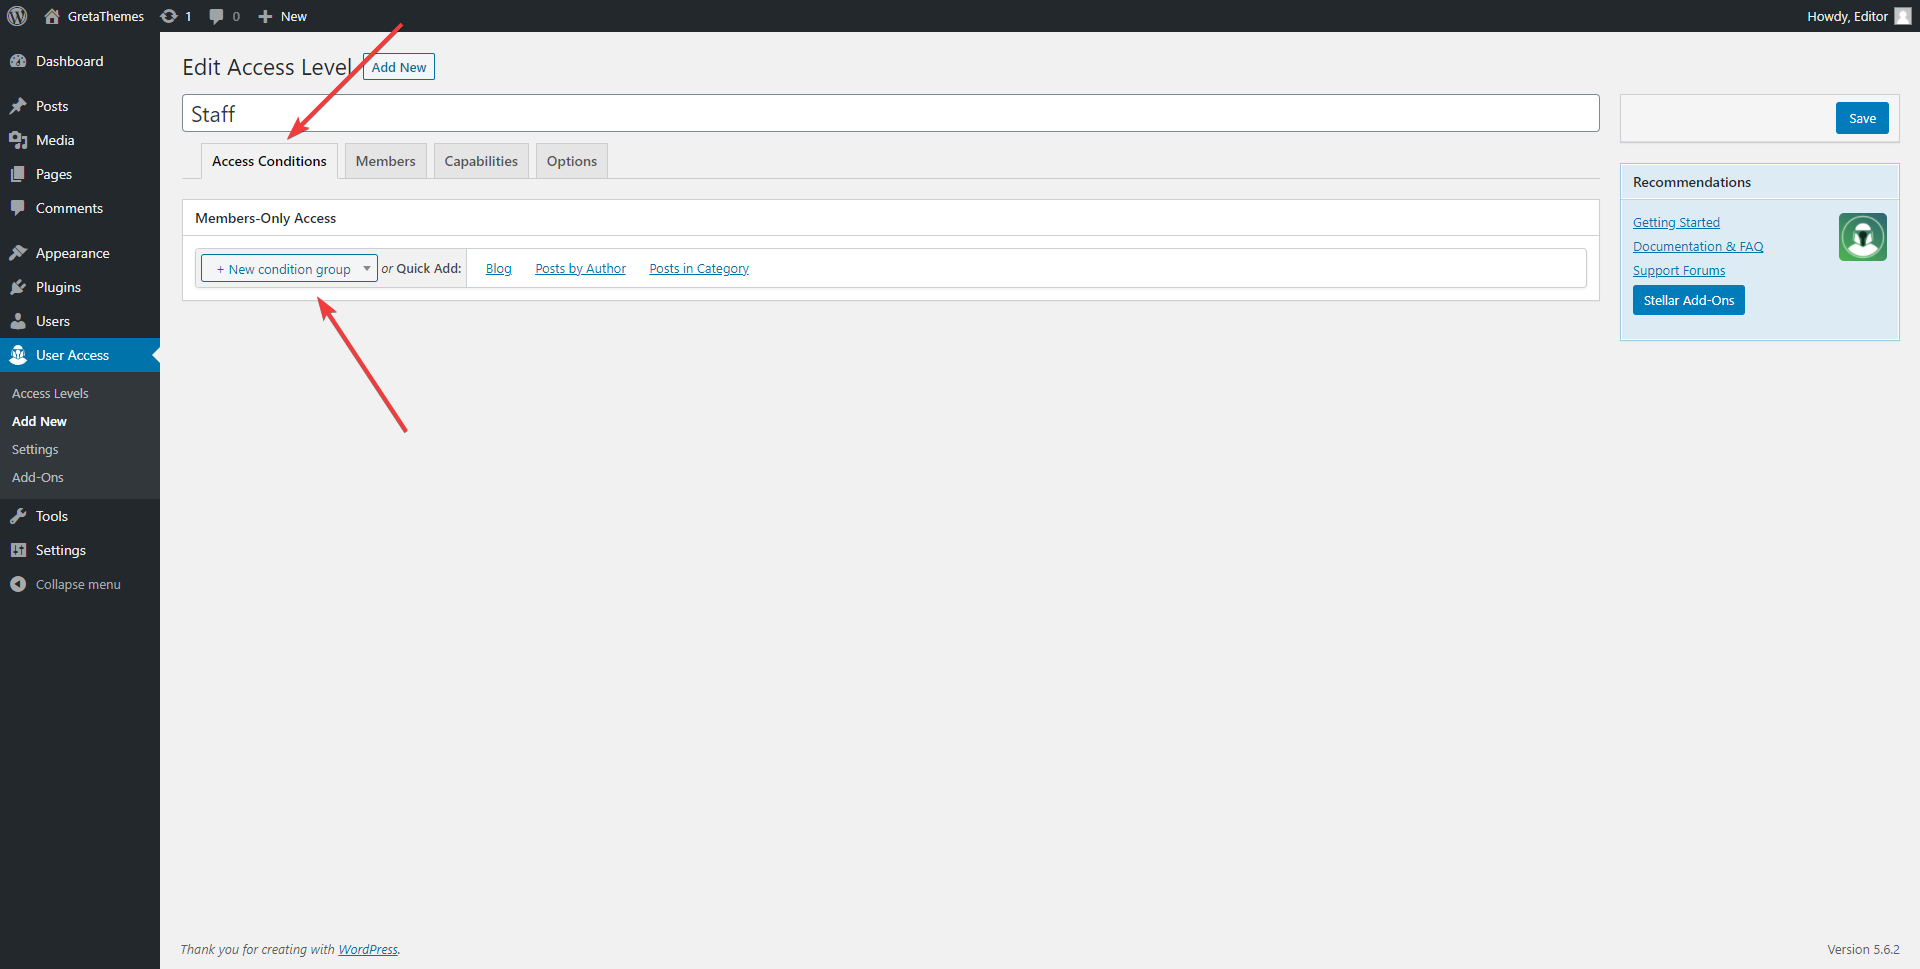Click the Pages icon in sidebar

(x=18, y=174)
